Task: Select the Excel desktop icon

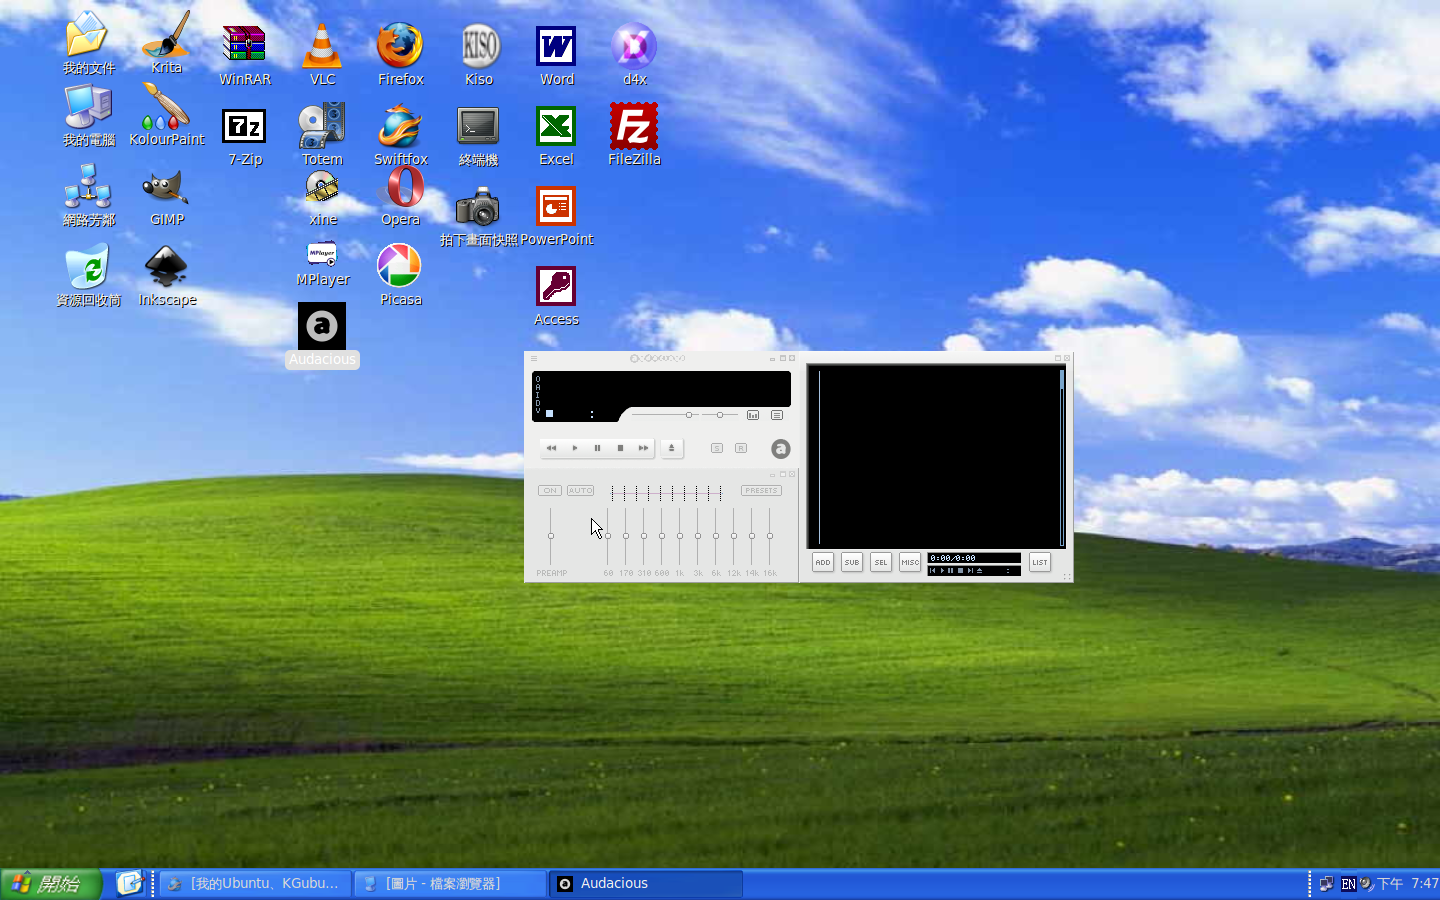Action: click(x=556, y=135)
